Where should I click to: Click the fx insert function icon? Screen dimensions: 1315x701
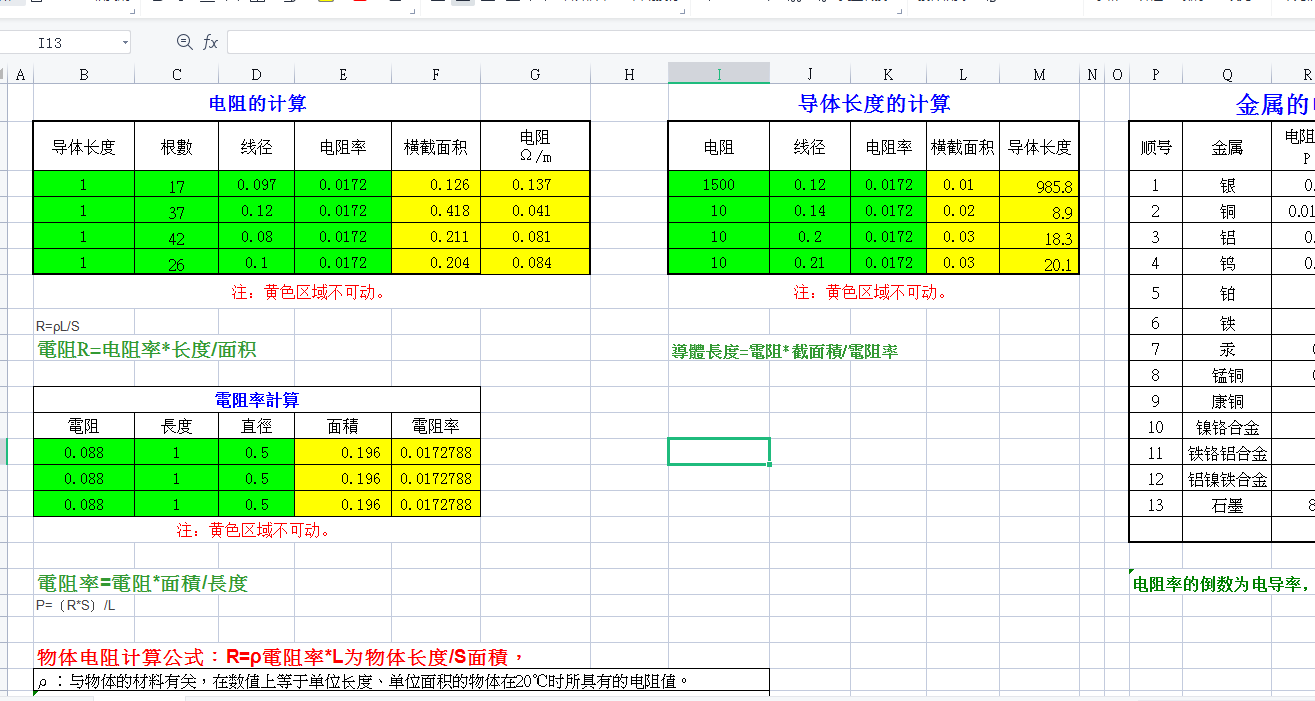pos(210,42)
